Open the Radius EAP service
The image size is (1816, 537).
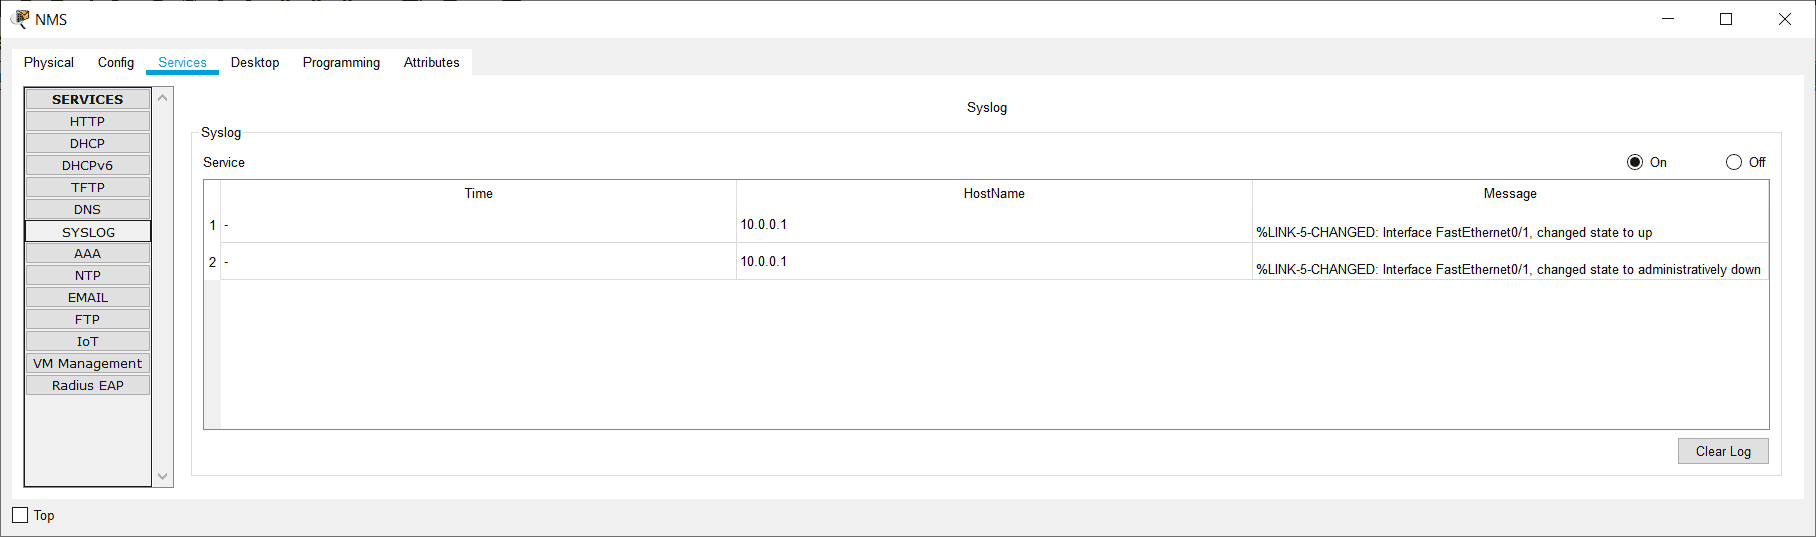click(x=88, y=385)
